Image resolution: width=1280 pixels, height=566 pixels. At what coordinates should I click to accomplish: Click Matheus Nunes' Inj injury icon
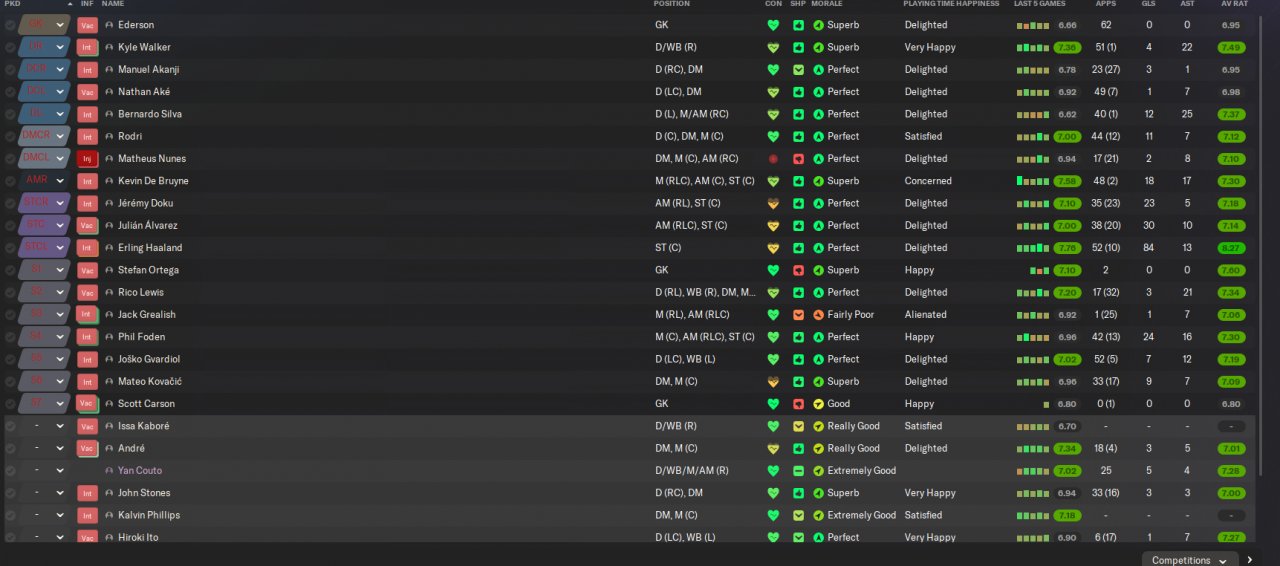point(88,158)
